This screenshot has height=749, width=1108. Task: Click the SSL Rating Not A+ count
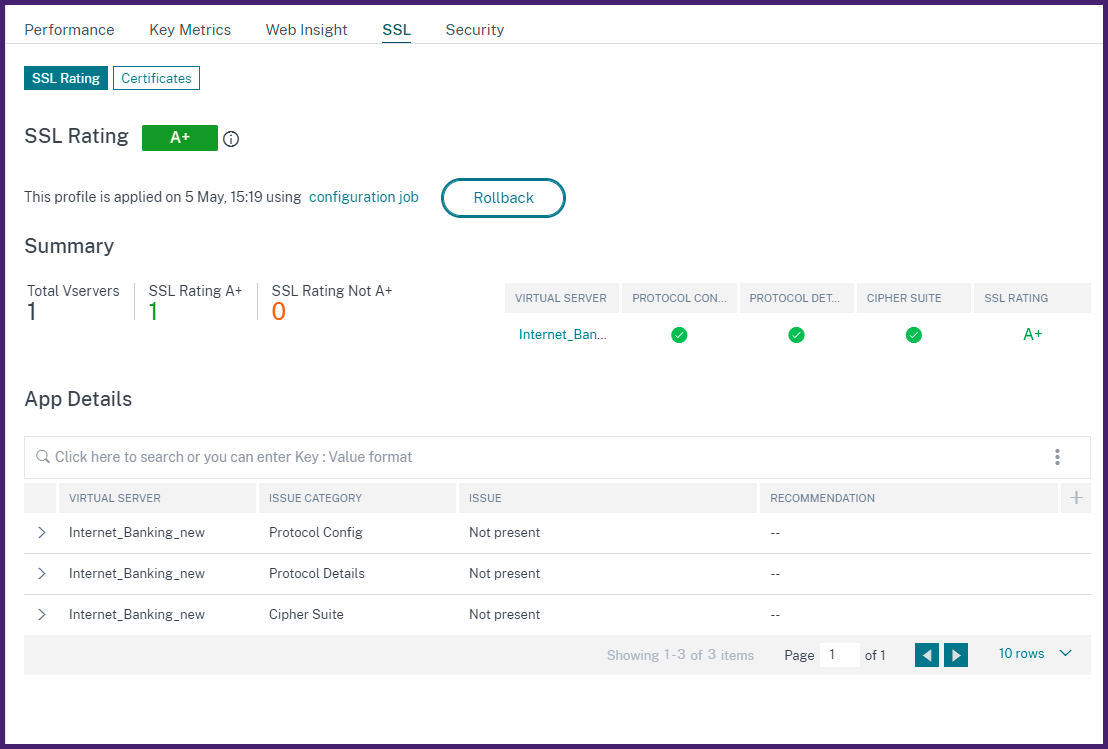[x=278, y=312]
